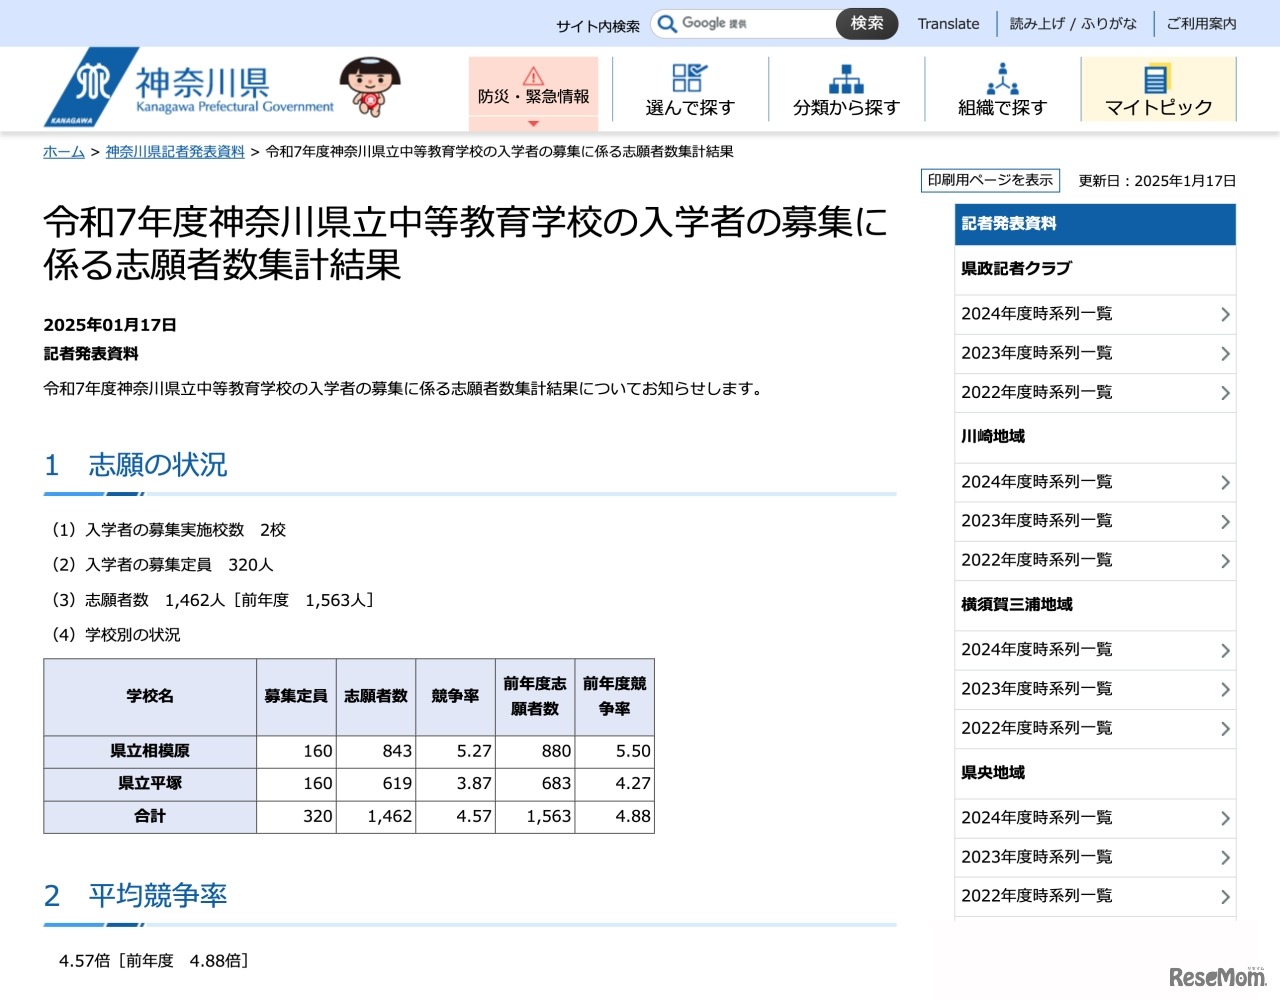Click the Kanagawa Prefectural Government logo
Viewport: 1280px width, 1000px height.
190,88
